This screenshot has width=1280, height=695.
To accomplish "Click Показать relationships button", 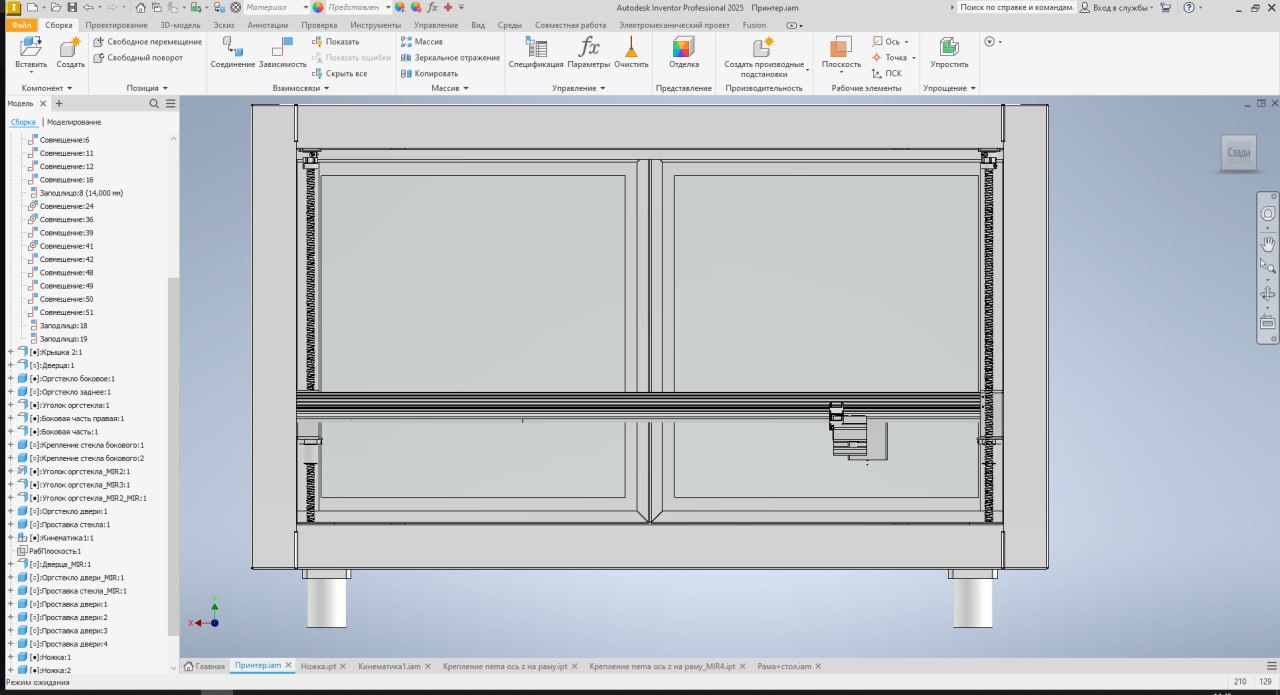I will tap(335, 42).
